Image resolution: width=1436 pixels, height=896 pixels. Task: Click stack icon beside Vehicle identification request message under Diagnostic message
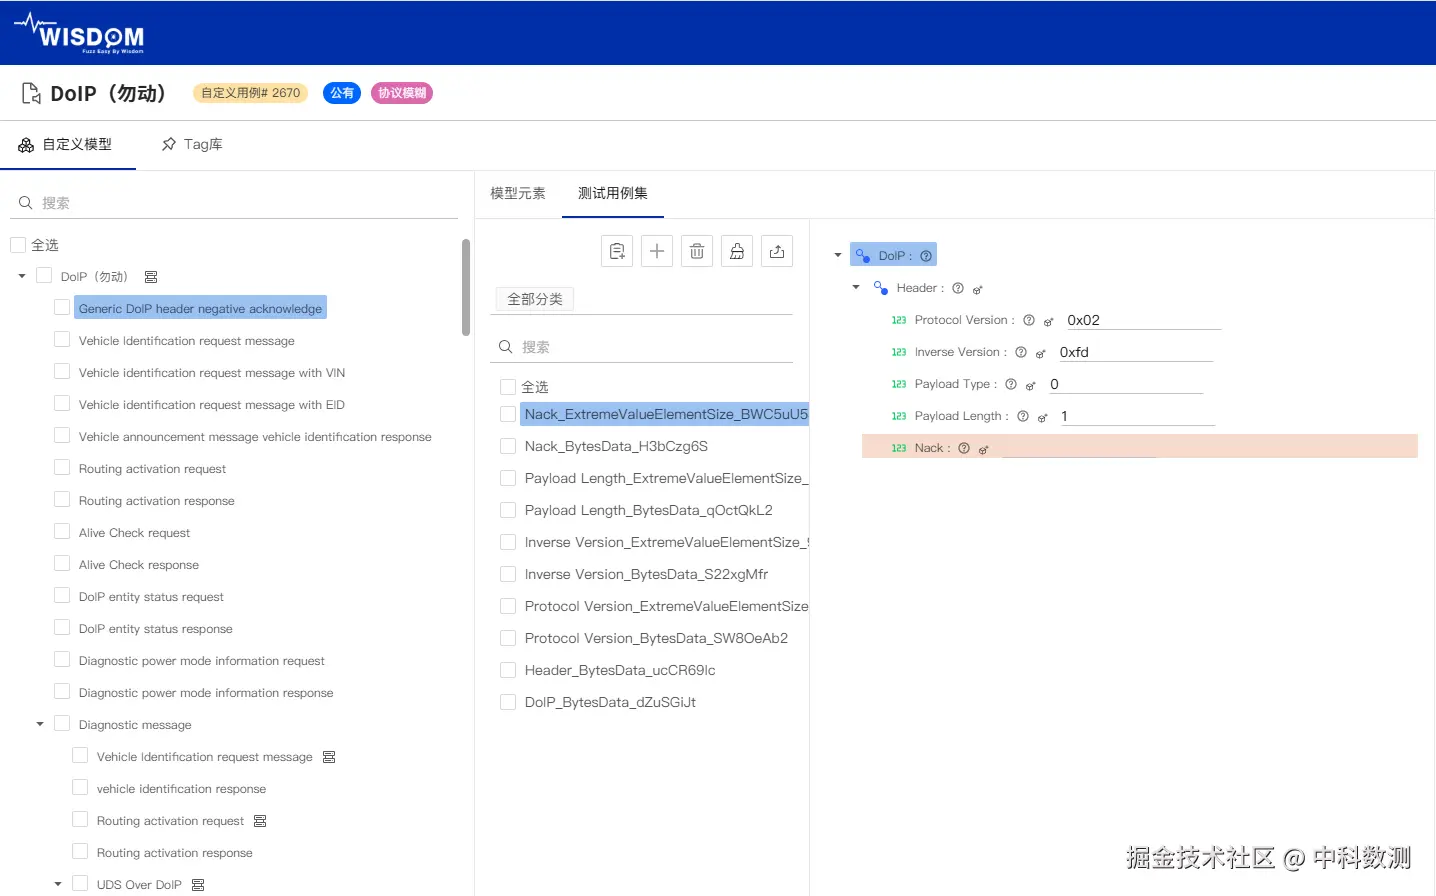click(329, 757)
